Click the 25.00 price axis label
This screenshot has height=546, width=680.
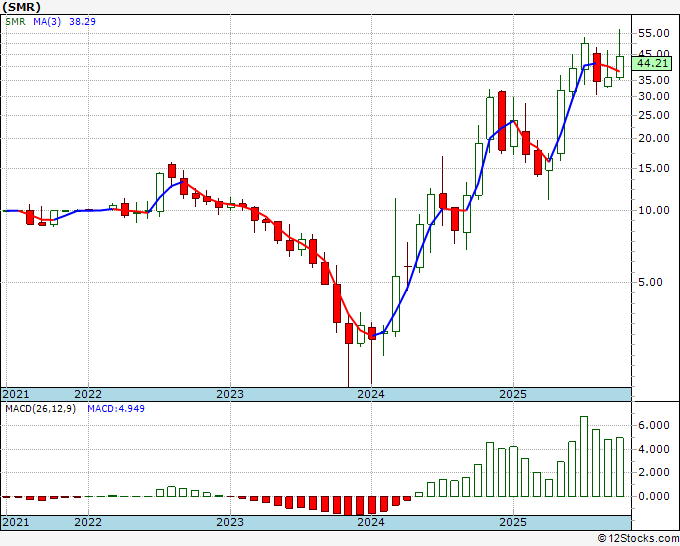[x=654, y=115]
